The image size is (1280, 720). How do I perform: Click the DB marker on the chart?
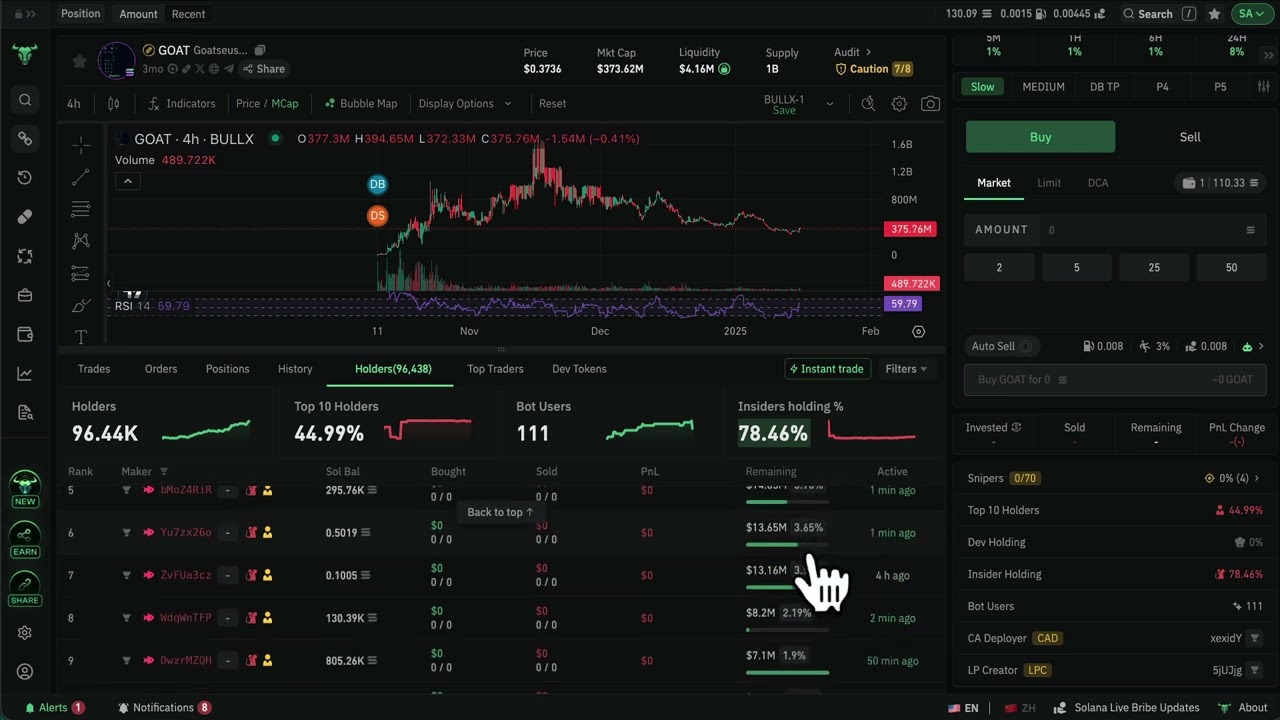pyautogui.click(x=377, y=184)
